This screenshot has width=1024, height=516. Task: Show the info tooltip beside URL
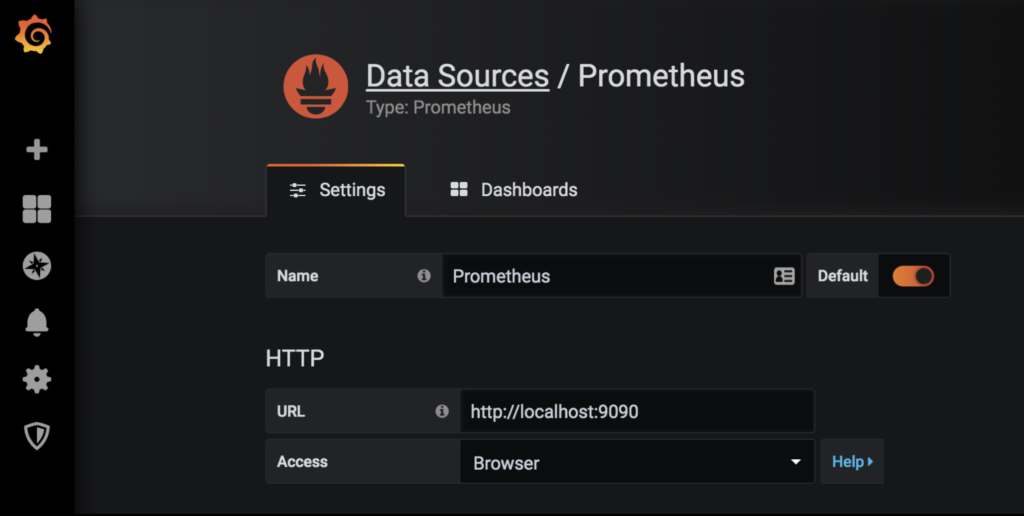[x=442, y=411]
